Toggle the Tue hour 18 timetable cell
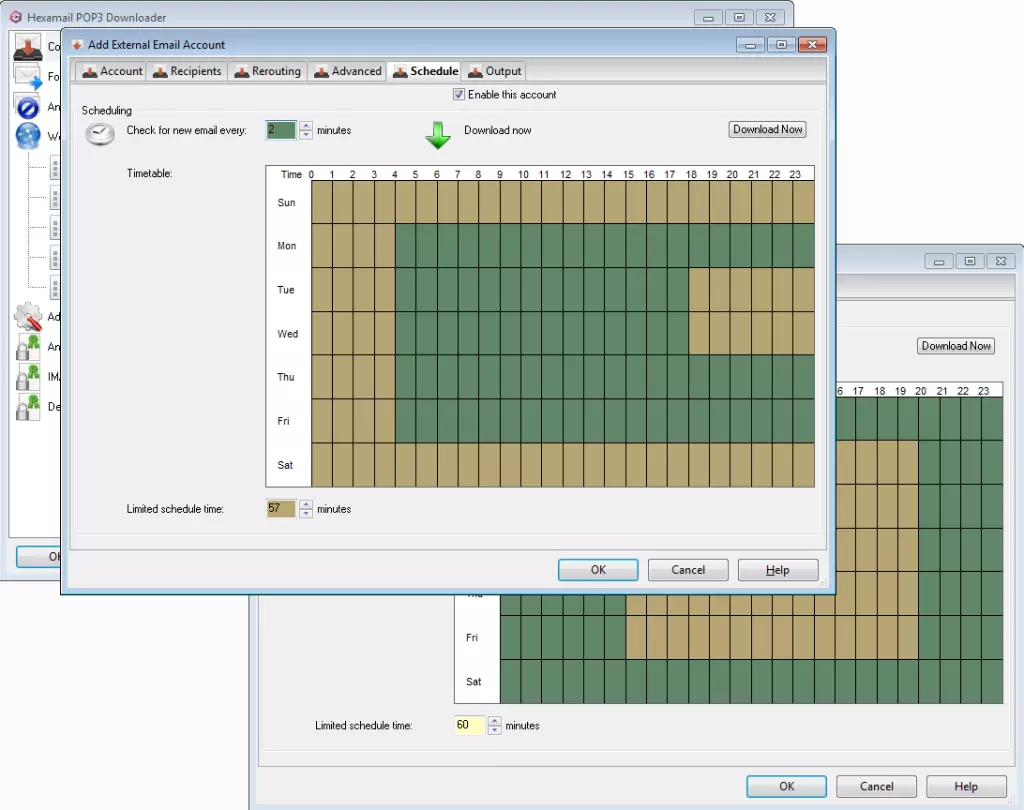 coord(699,290)
